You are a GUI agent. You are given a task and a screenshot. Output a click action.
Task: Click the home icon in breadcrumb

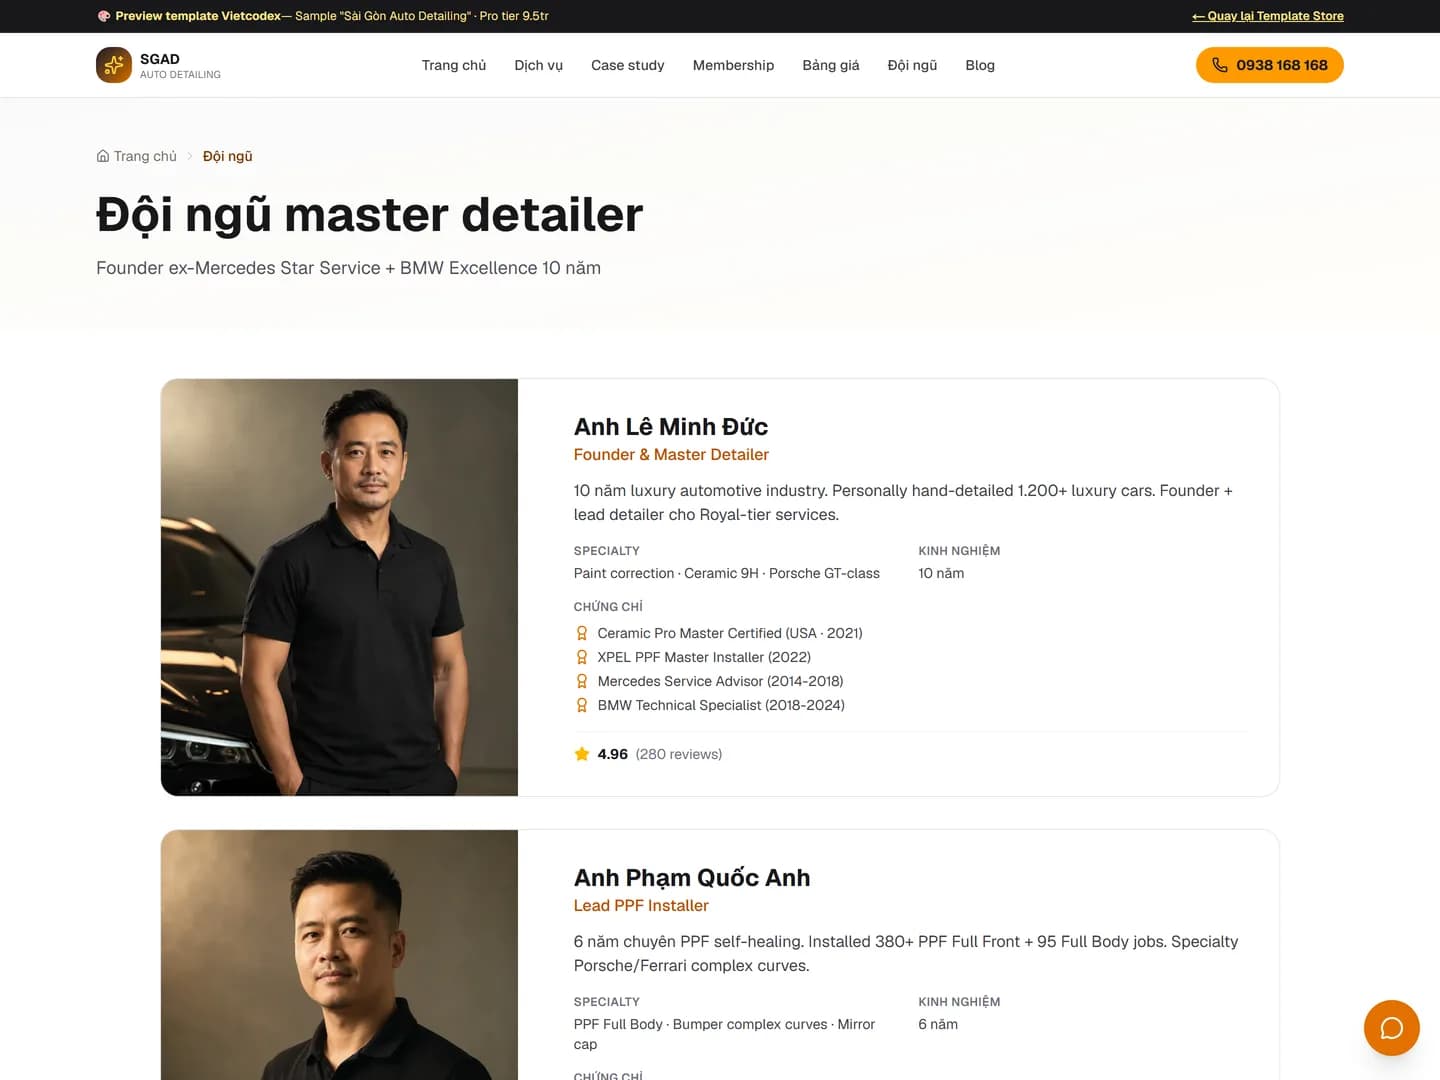tap(103, 156)
